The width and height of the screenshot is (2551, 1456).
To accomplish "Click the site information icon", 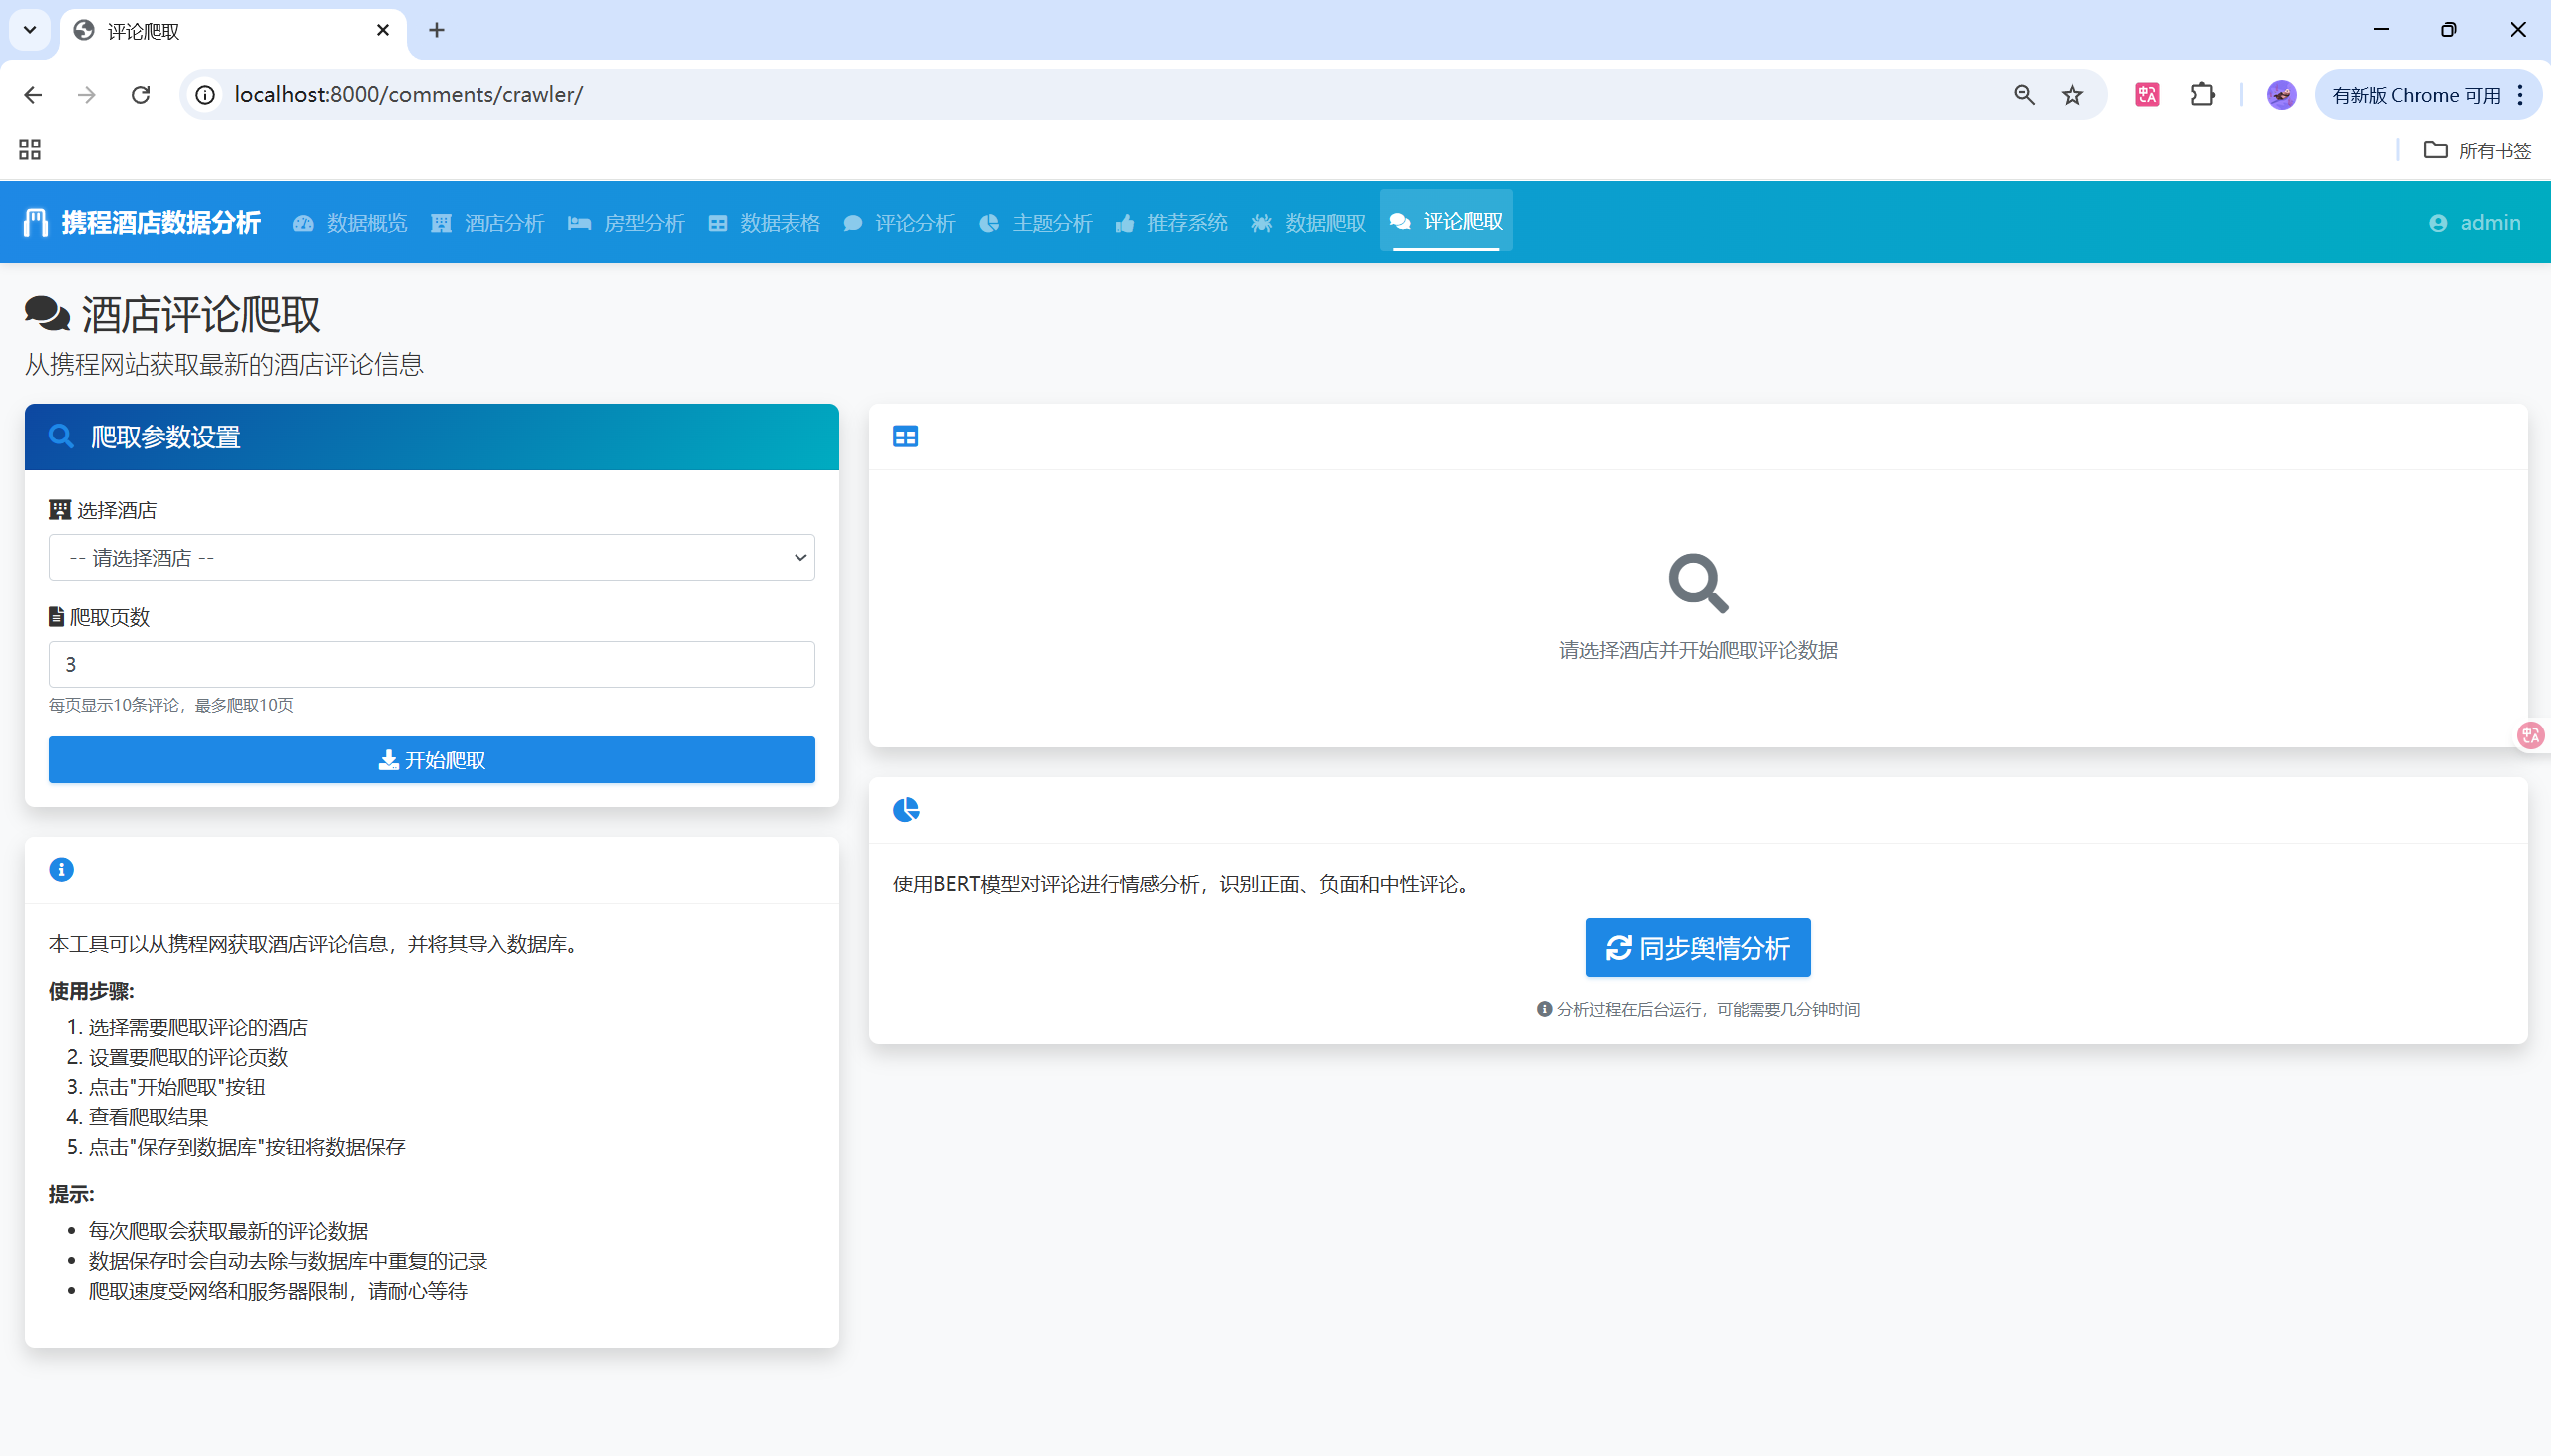I will pyautogui.click(x=205, y=94).
